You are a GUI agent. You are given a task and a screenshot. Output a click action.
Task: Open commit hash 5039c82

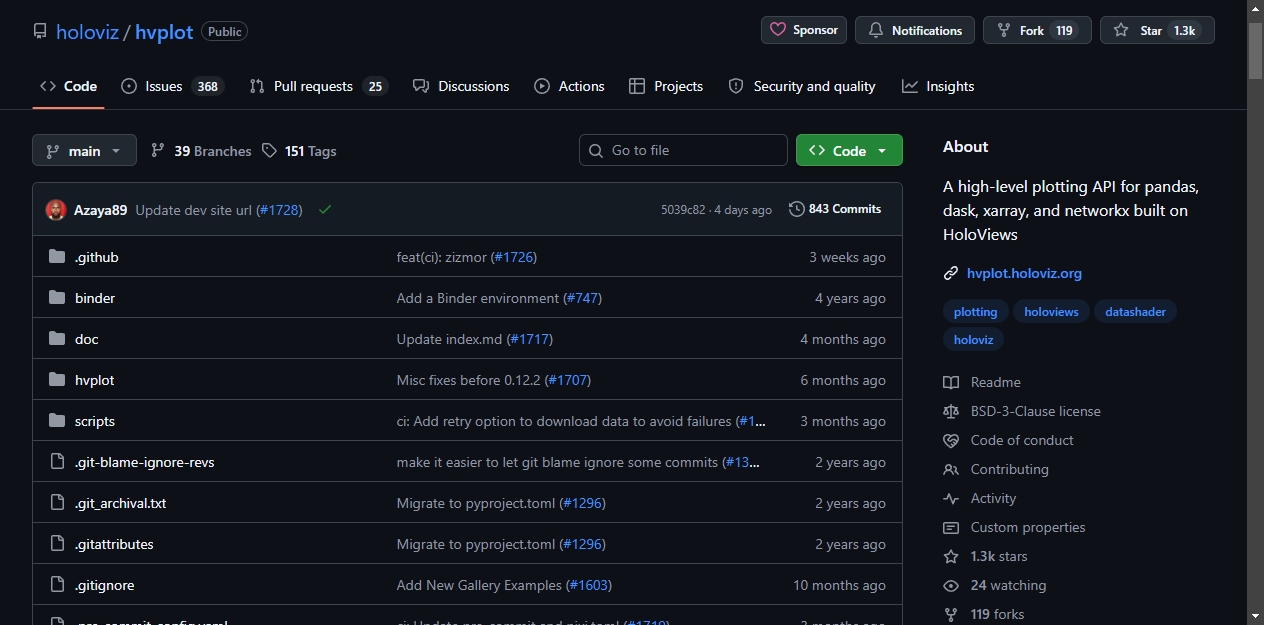(683, 210)
